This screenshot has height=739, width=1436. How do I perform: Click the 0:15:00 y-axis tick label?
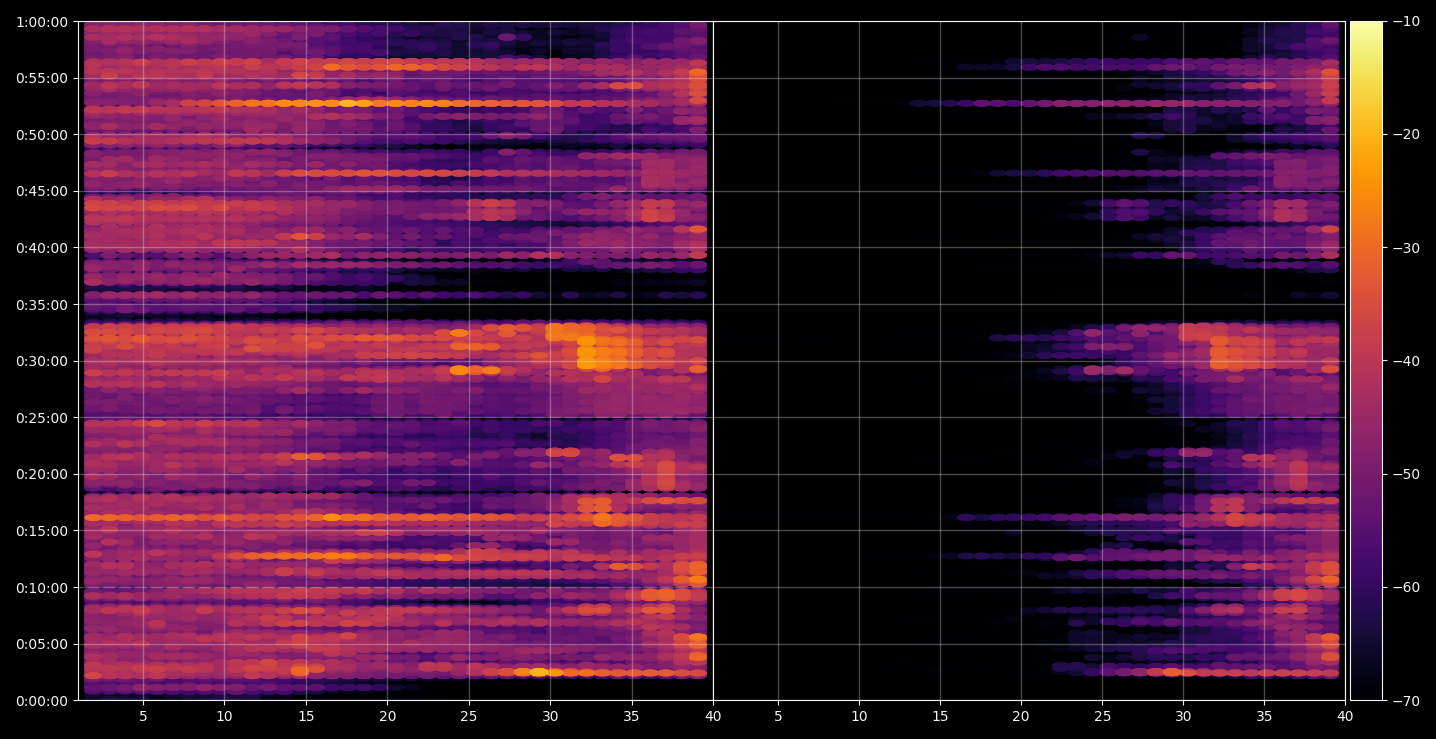(x=42, y=530)
